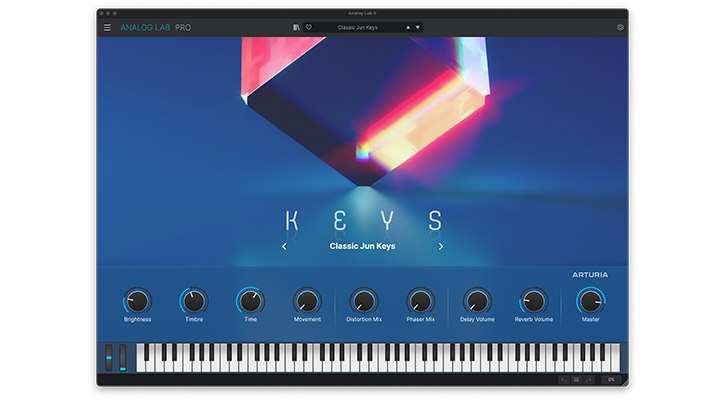Screen dimensions: 725x400
Task: Click the Master volume knob
Action: pos(591,300)
